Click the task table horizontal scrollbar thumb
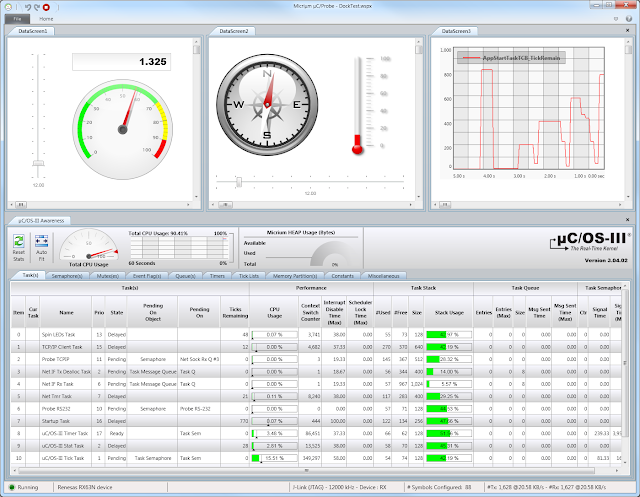The image size is (640, 497). (306, 470)
